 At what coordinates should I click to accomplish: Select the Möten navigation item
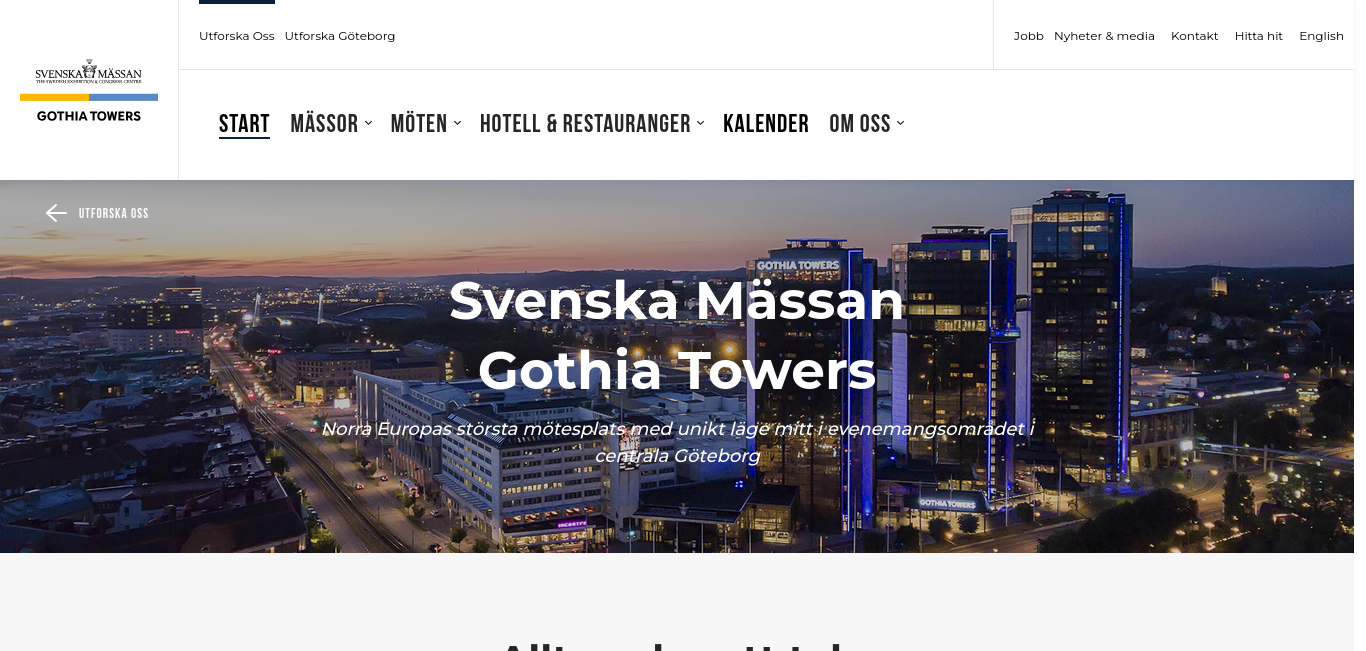[x=419, y=124]
